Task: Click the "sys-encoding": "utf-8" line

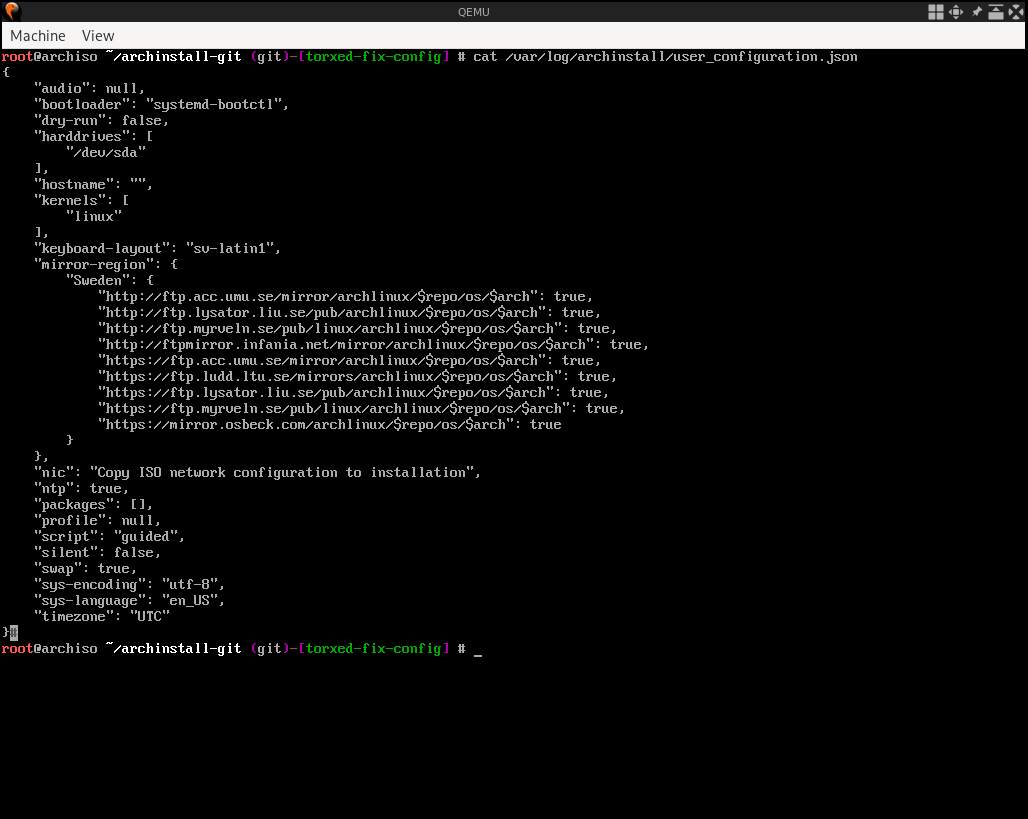Action: (x=129, y=585)
